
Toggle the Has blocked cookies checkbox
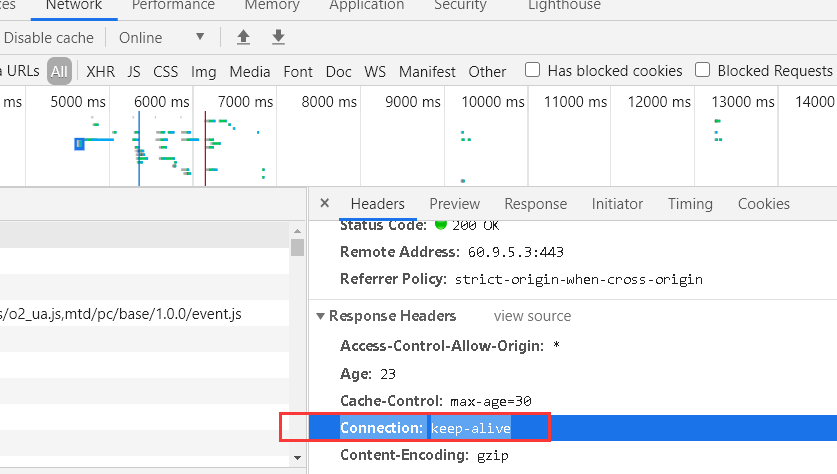[533, 71]
